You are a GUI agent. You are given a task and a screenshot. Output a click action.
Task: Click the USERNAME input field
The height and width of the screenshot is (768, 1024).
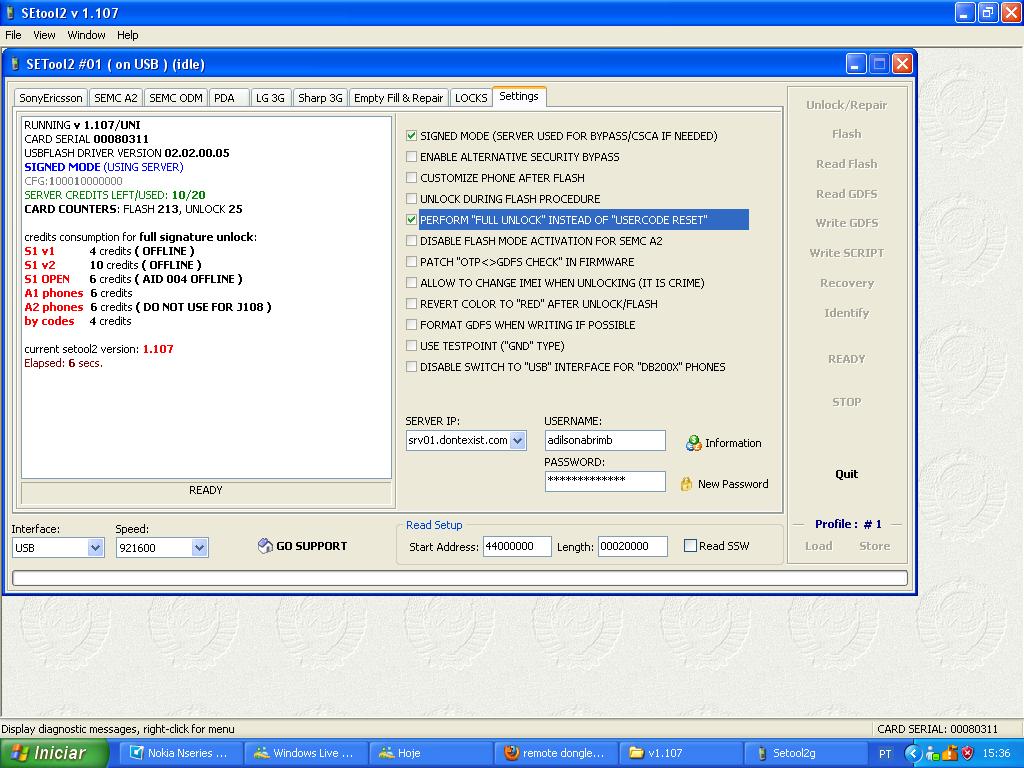point(605,440)
